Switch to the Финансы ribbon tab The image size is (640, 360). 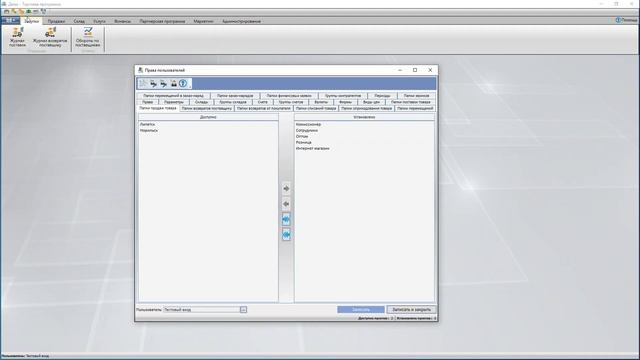(x=122, y=21)
